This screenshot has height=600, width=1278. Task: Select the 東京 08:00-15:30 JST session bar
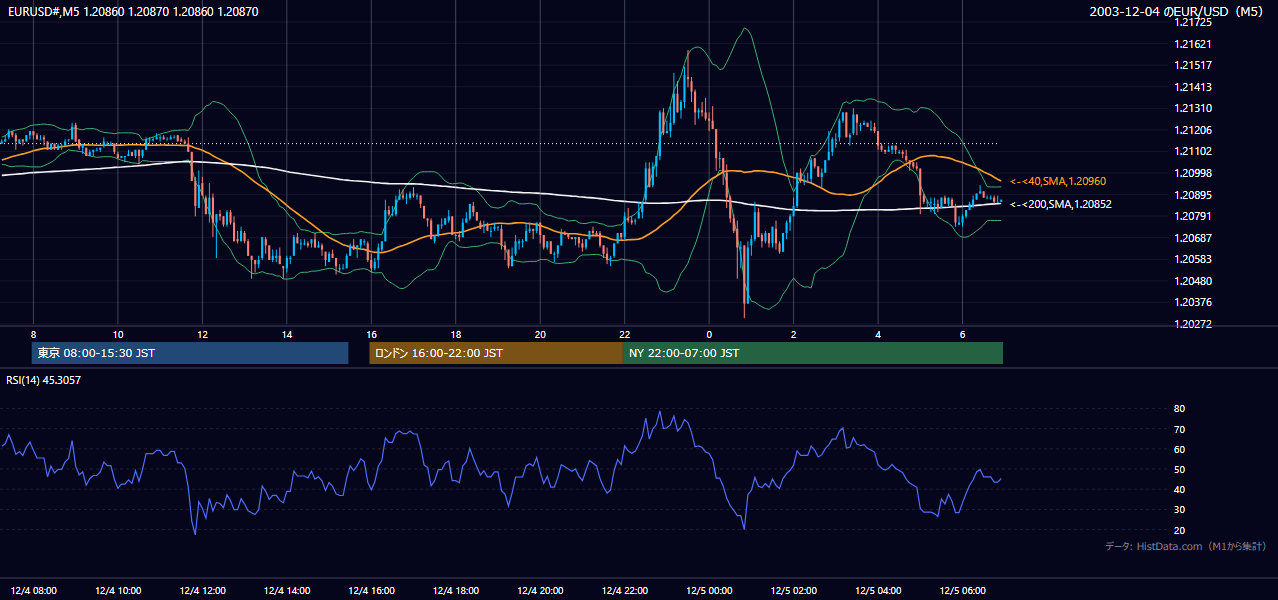pos(190,353)
